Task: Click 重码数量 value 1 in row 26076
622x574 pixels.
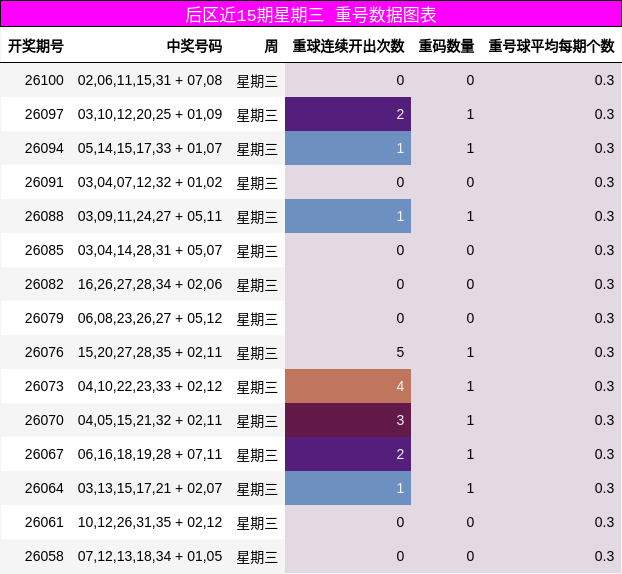Action: (470, 352)
